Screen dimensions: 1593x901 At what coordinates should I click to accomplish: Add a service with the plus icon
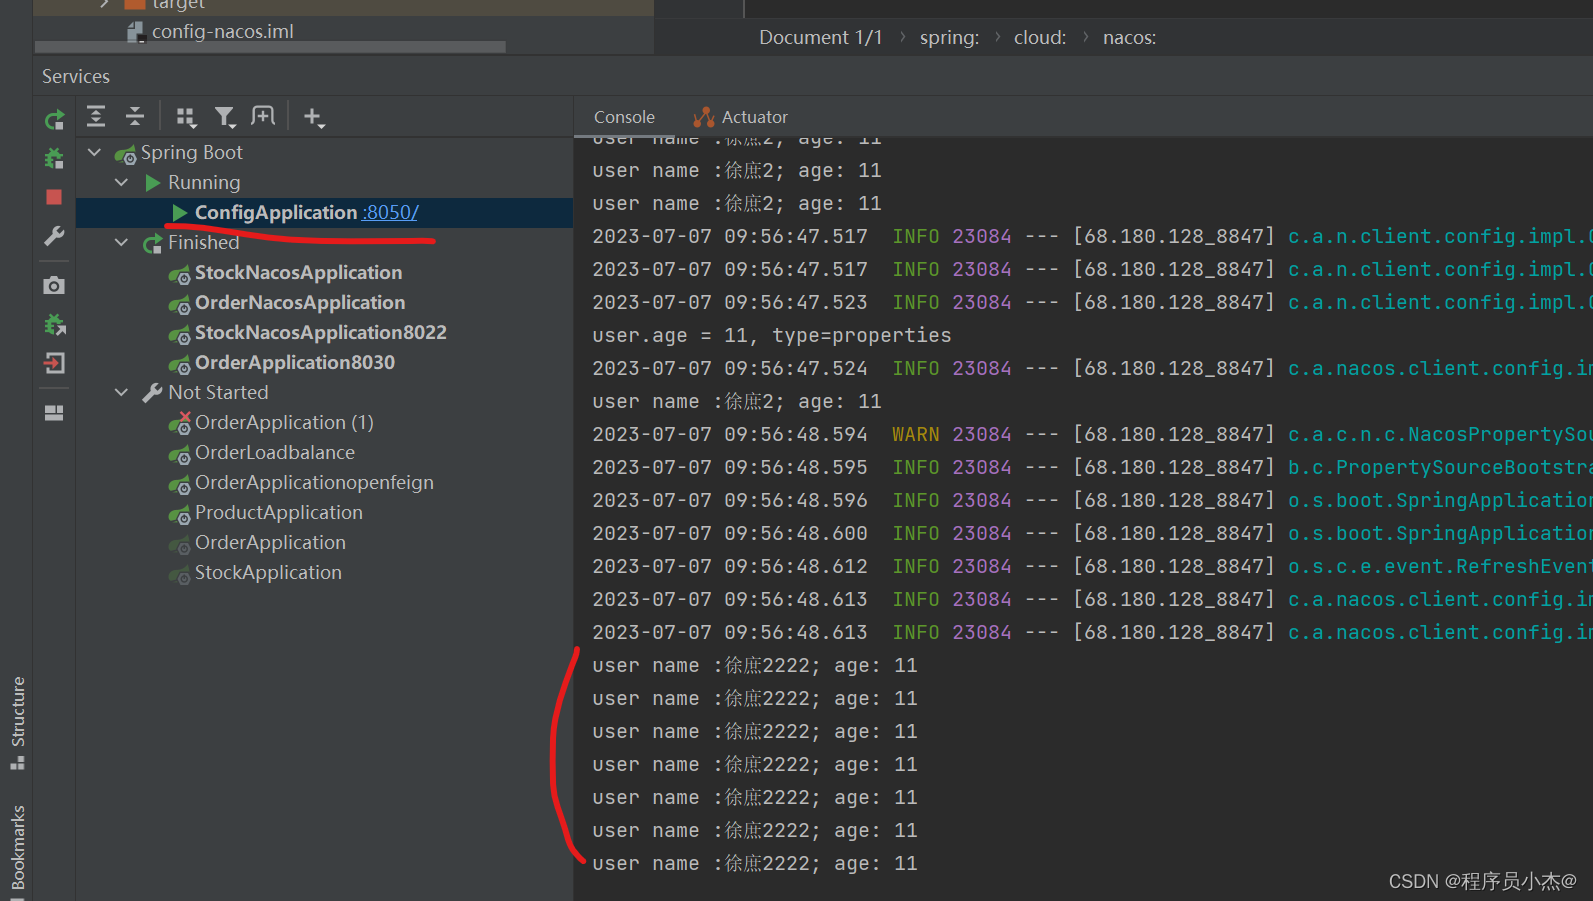coord(314,117)
